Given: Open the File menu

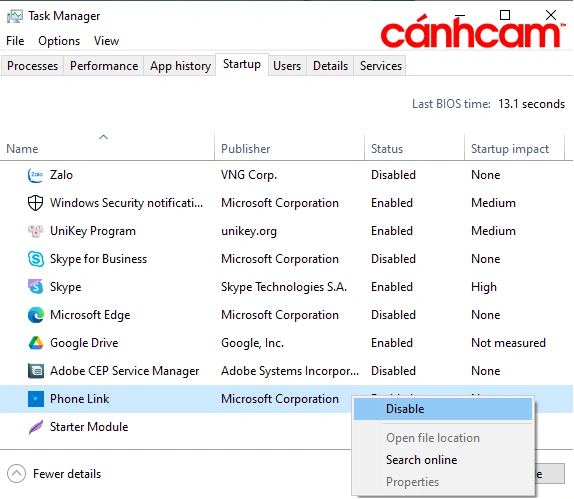Looking at the screenshot, I should point(15,41).
